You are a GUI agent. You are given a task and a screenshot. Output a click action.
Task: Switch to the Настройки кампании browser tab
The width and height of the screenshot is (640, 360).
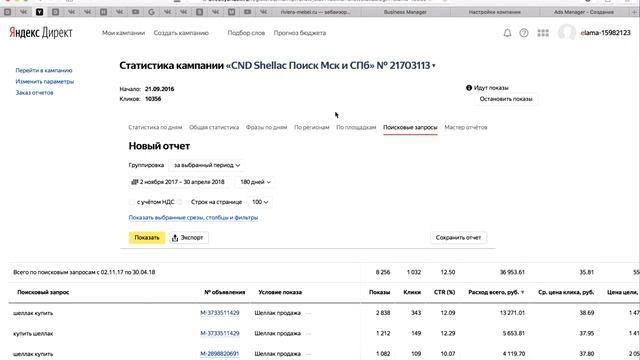(494, 12)
